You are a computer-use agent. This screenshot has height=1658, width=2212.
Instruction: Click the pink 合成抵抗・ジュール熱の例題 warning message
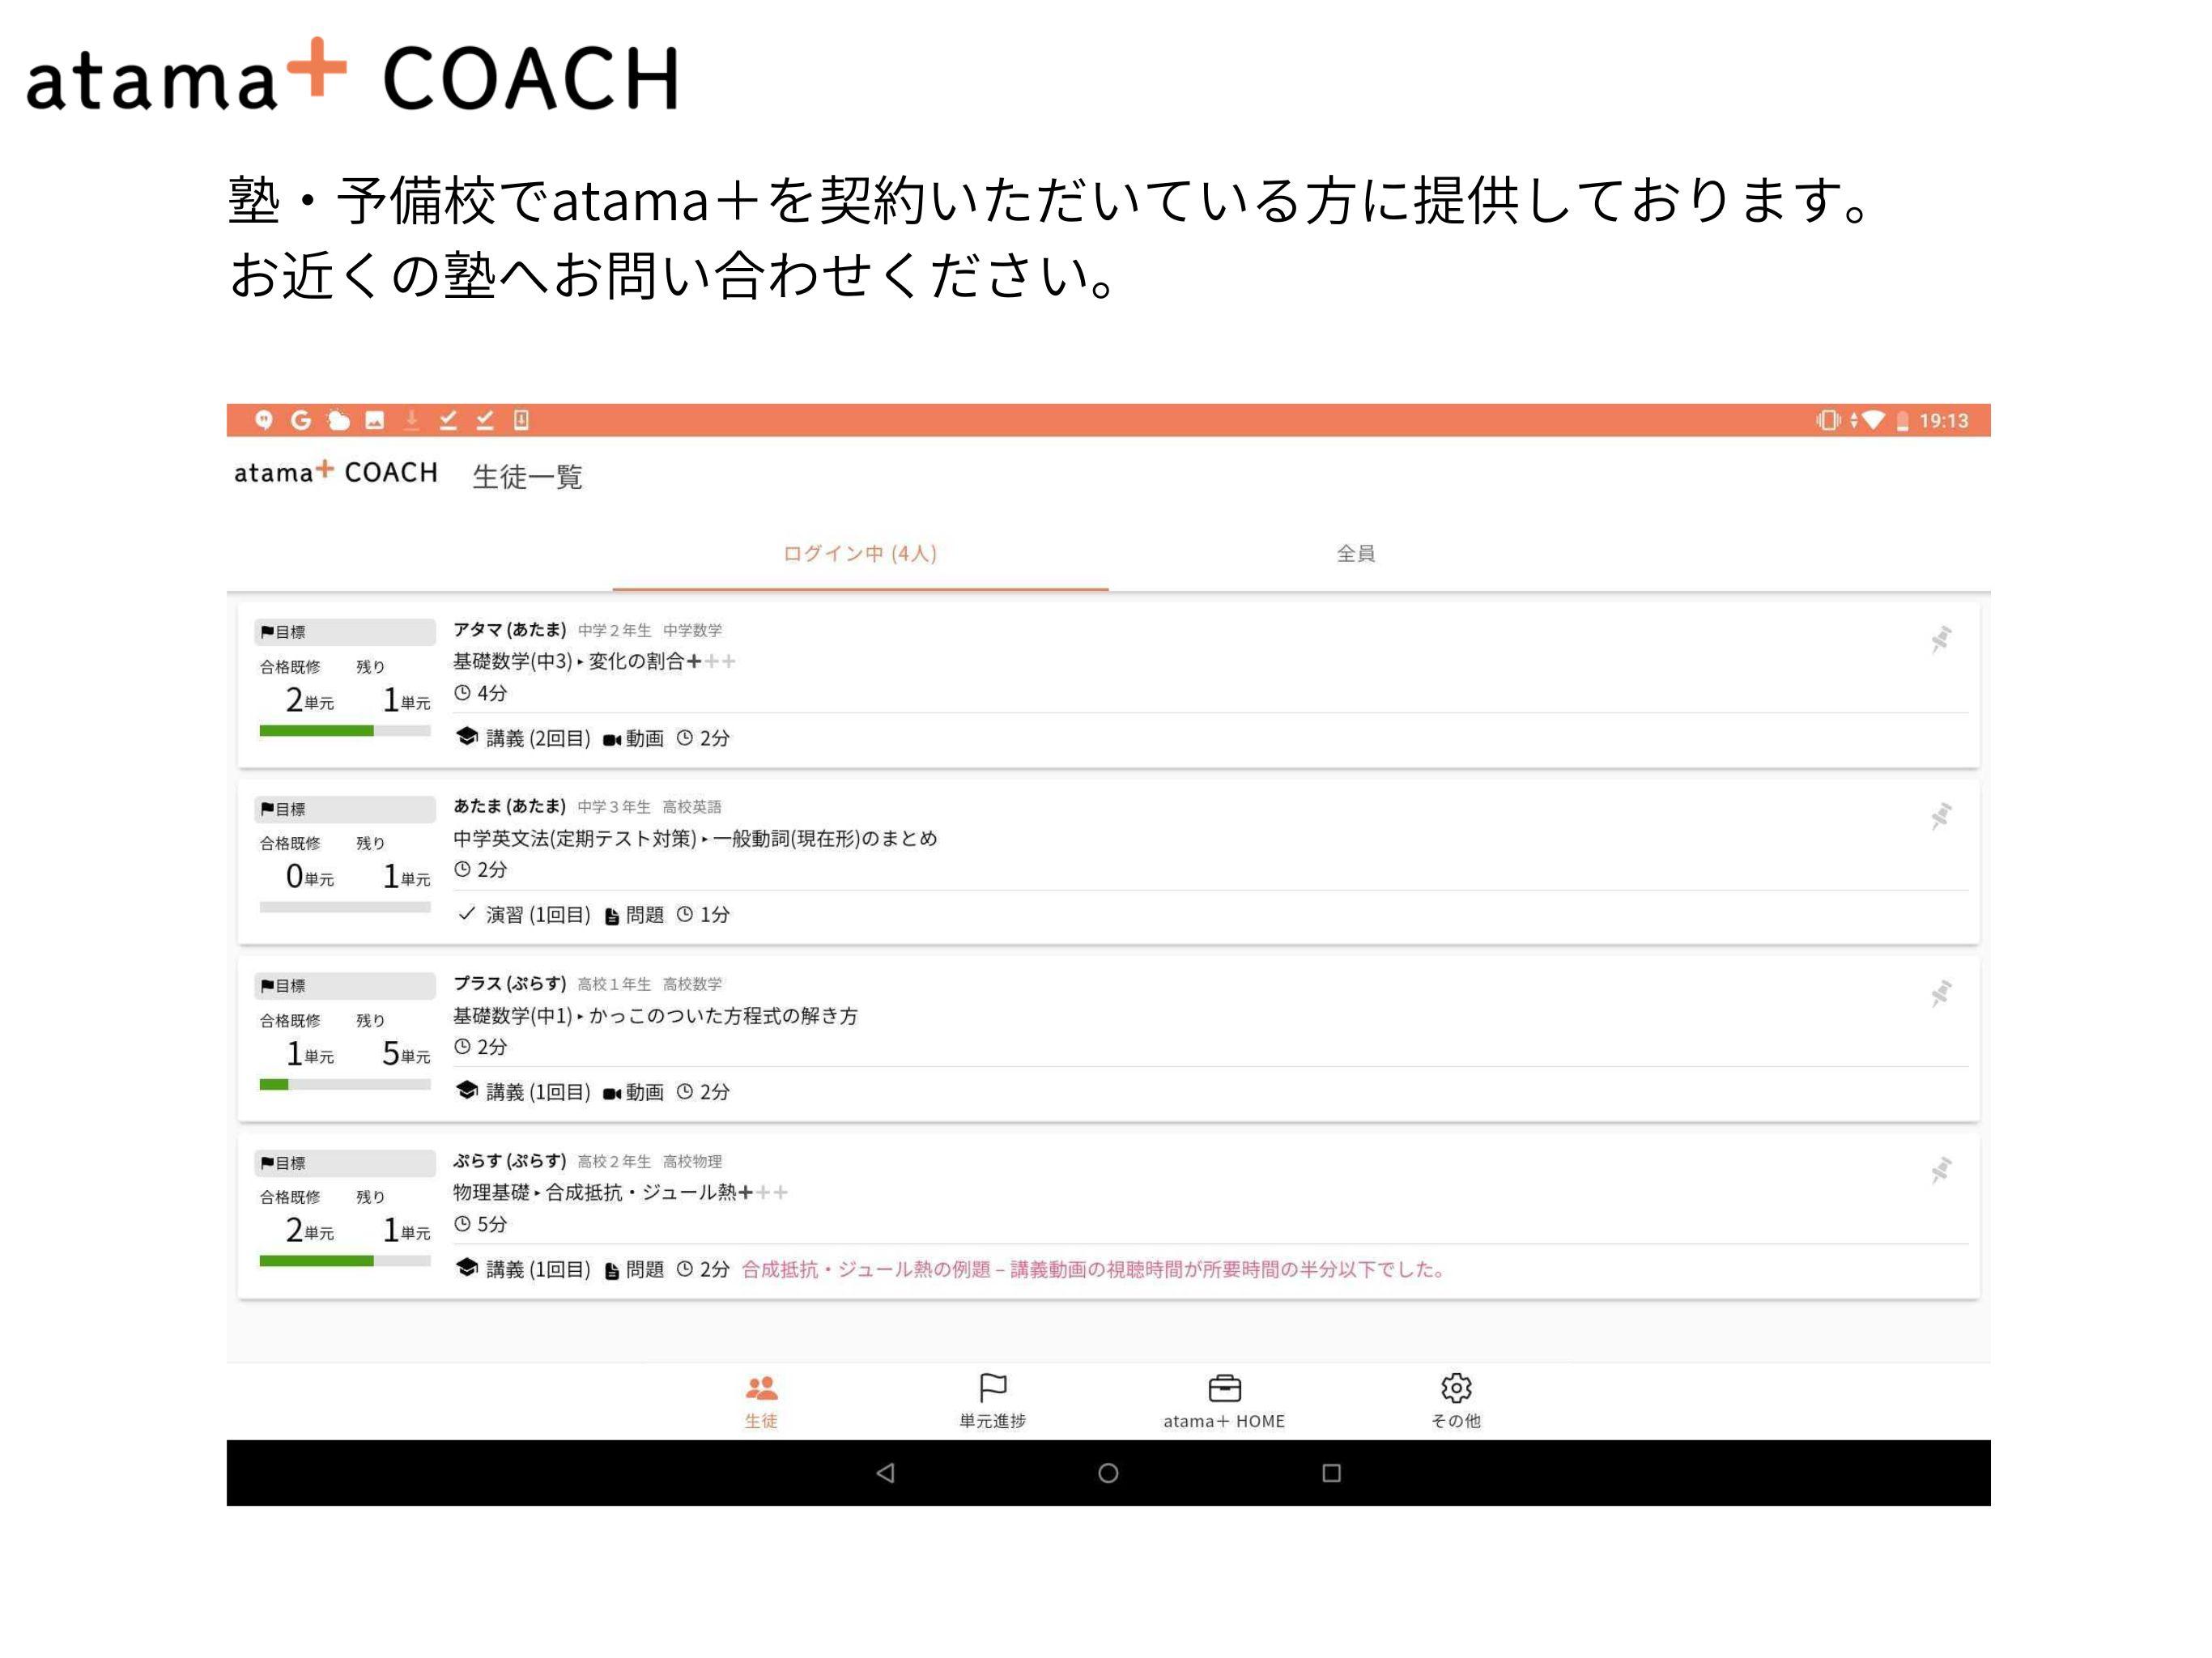(1094, 1269)
